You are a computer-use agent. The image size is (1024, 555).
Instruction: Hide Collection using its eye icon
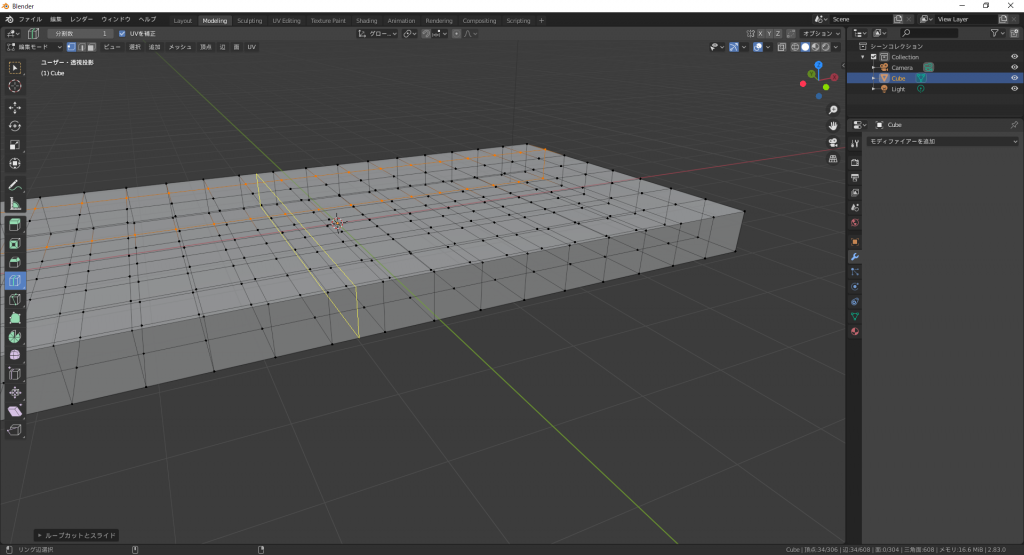point(1014,57)
